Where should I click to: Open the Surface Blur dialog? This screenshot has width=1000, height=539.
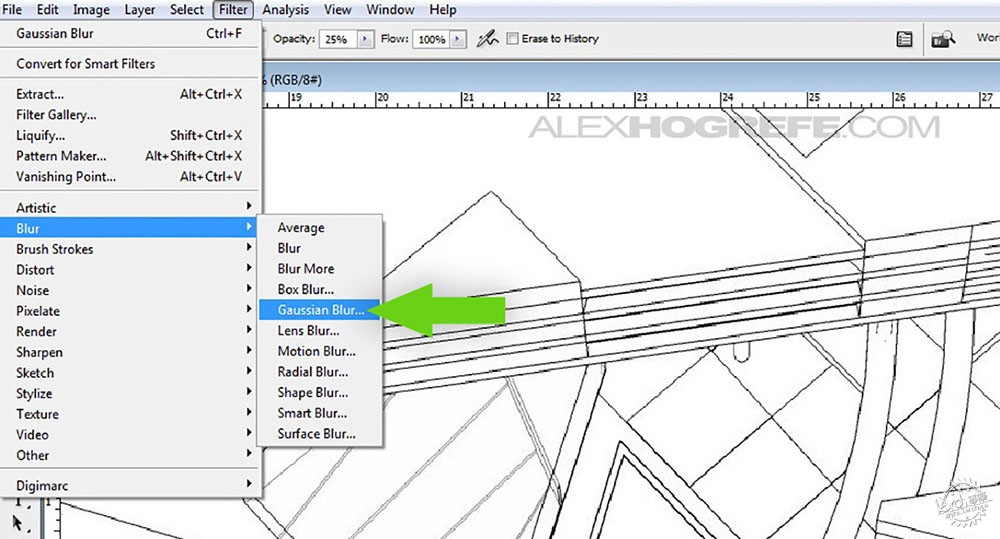click(320, 434)
